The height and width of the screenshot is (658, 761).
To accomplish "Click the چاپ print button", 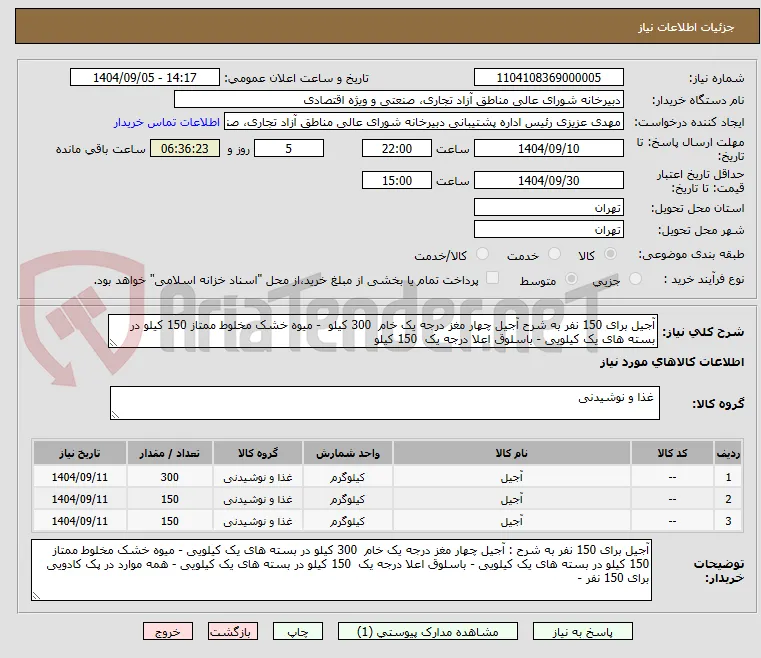I will click(x=298, y=631).
